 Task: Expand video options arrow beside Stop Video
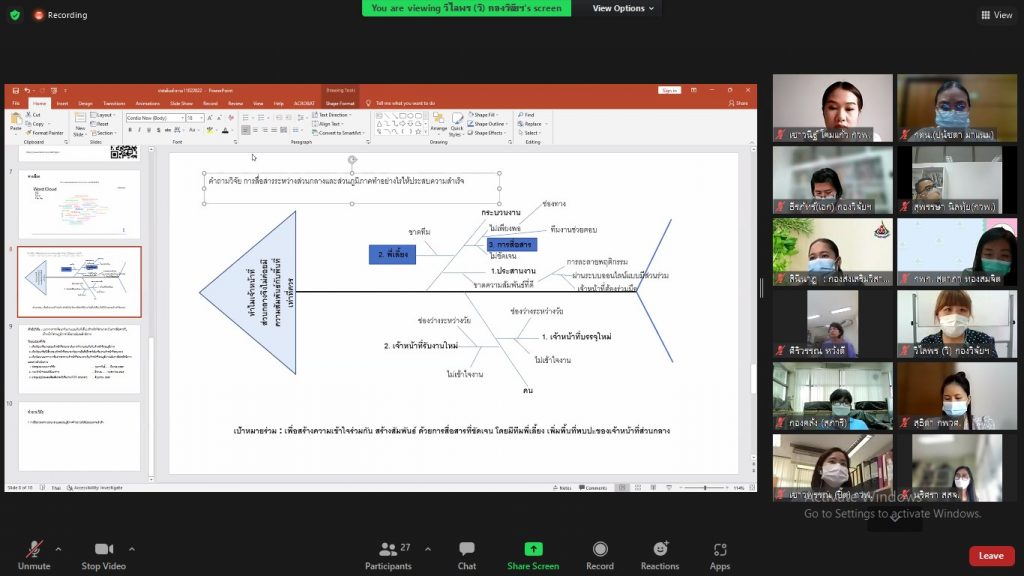(x=132, y=549)
